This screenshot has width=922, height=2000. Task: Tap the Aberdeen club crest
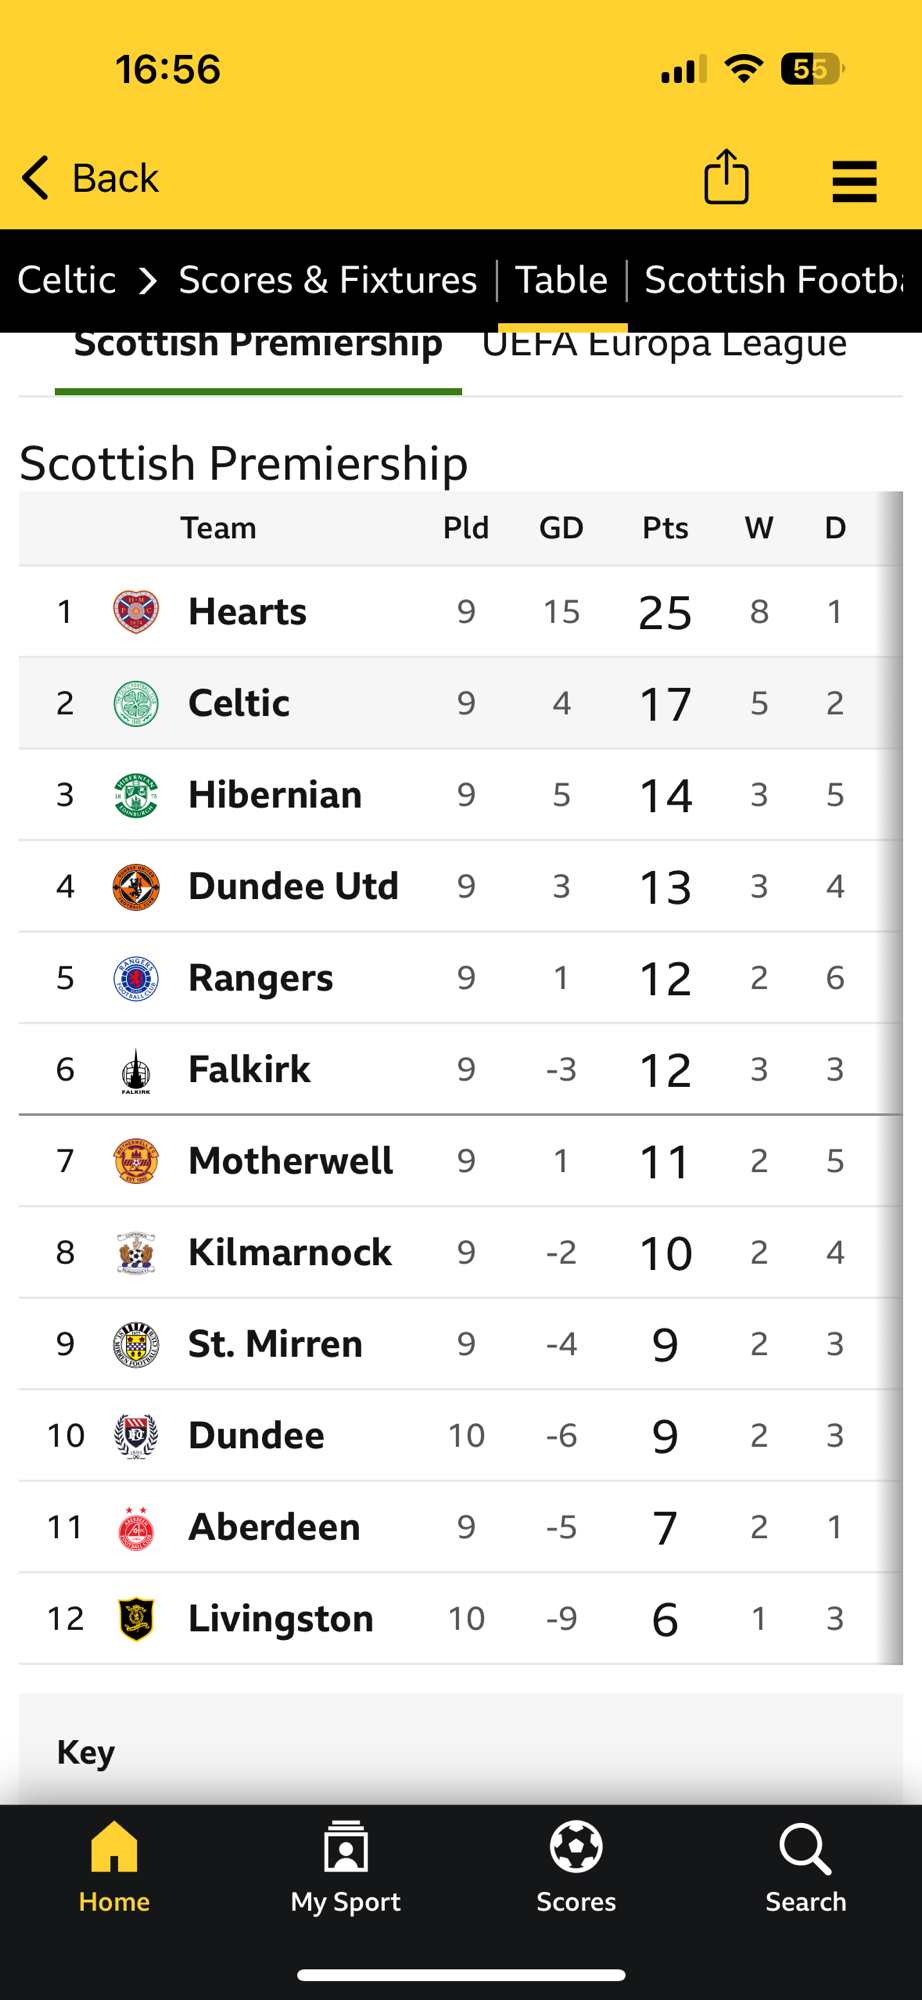coord(136,1528)
